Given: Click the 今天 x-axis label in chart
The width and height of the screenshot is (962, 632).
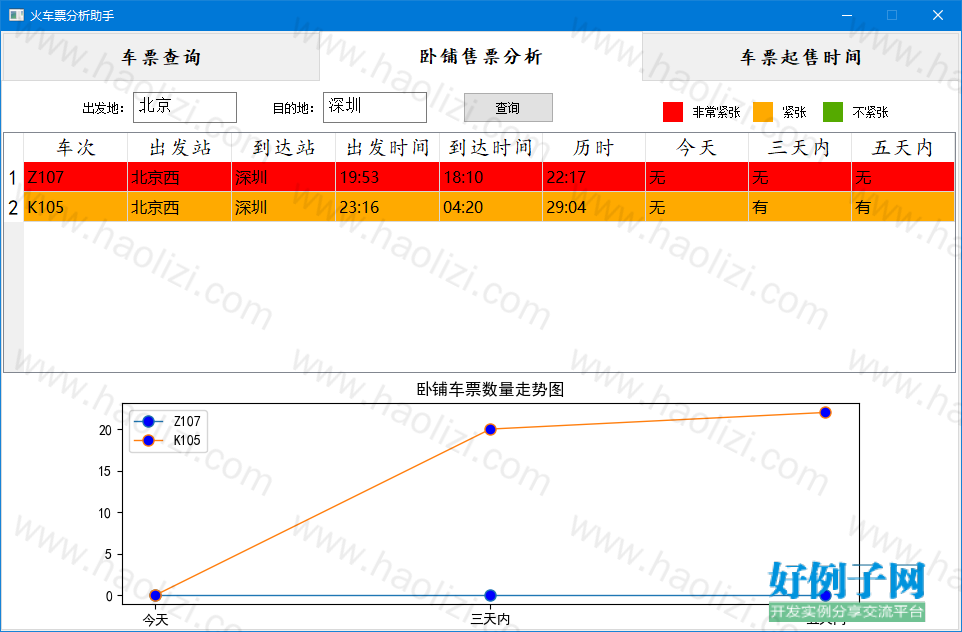Looking at the screenshot, I should 155,620.
